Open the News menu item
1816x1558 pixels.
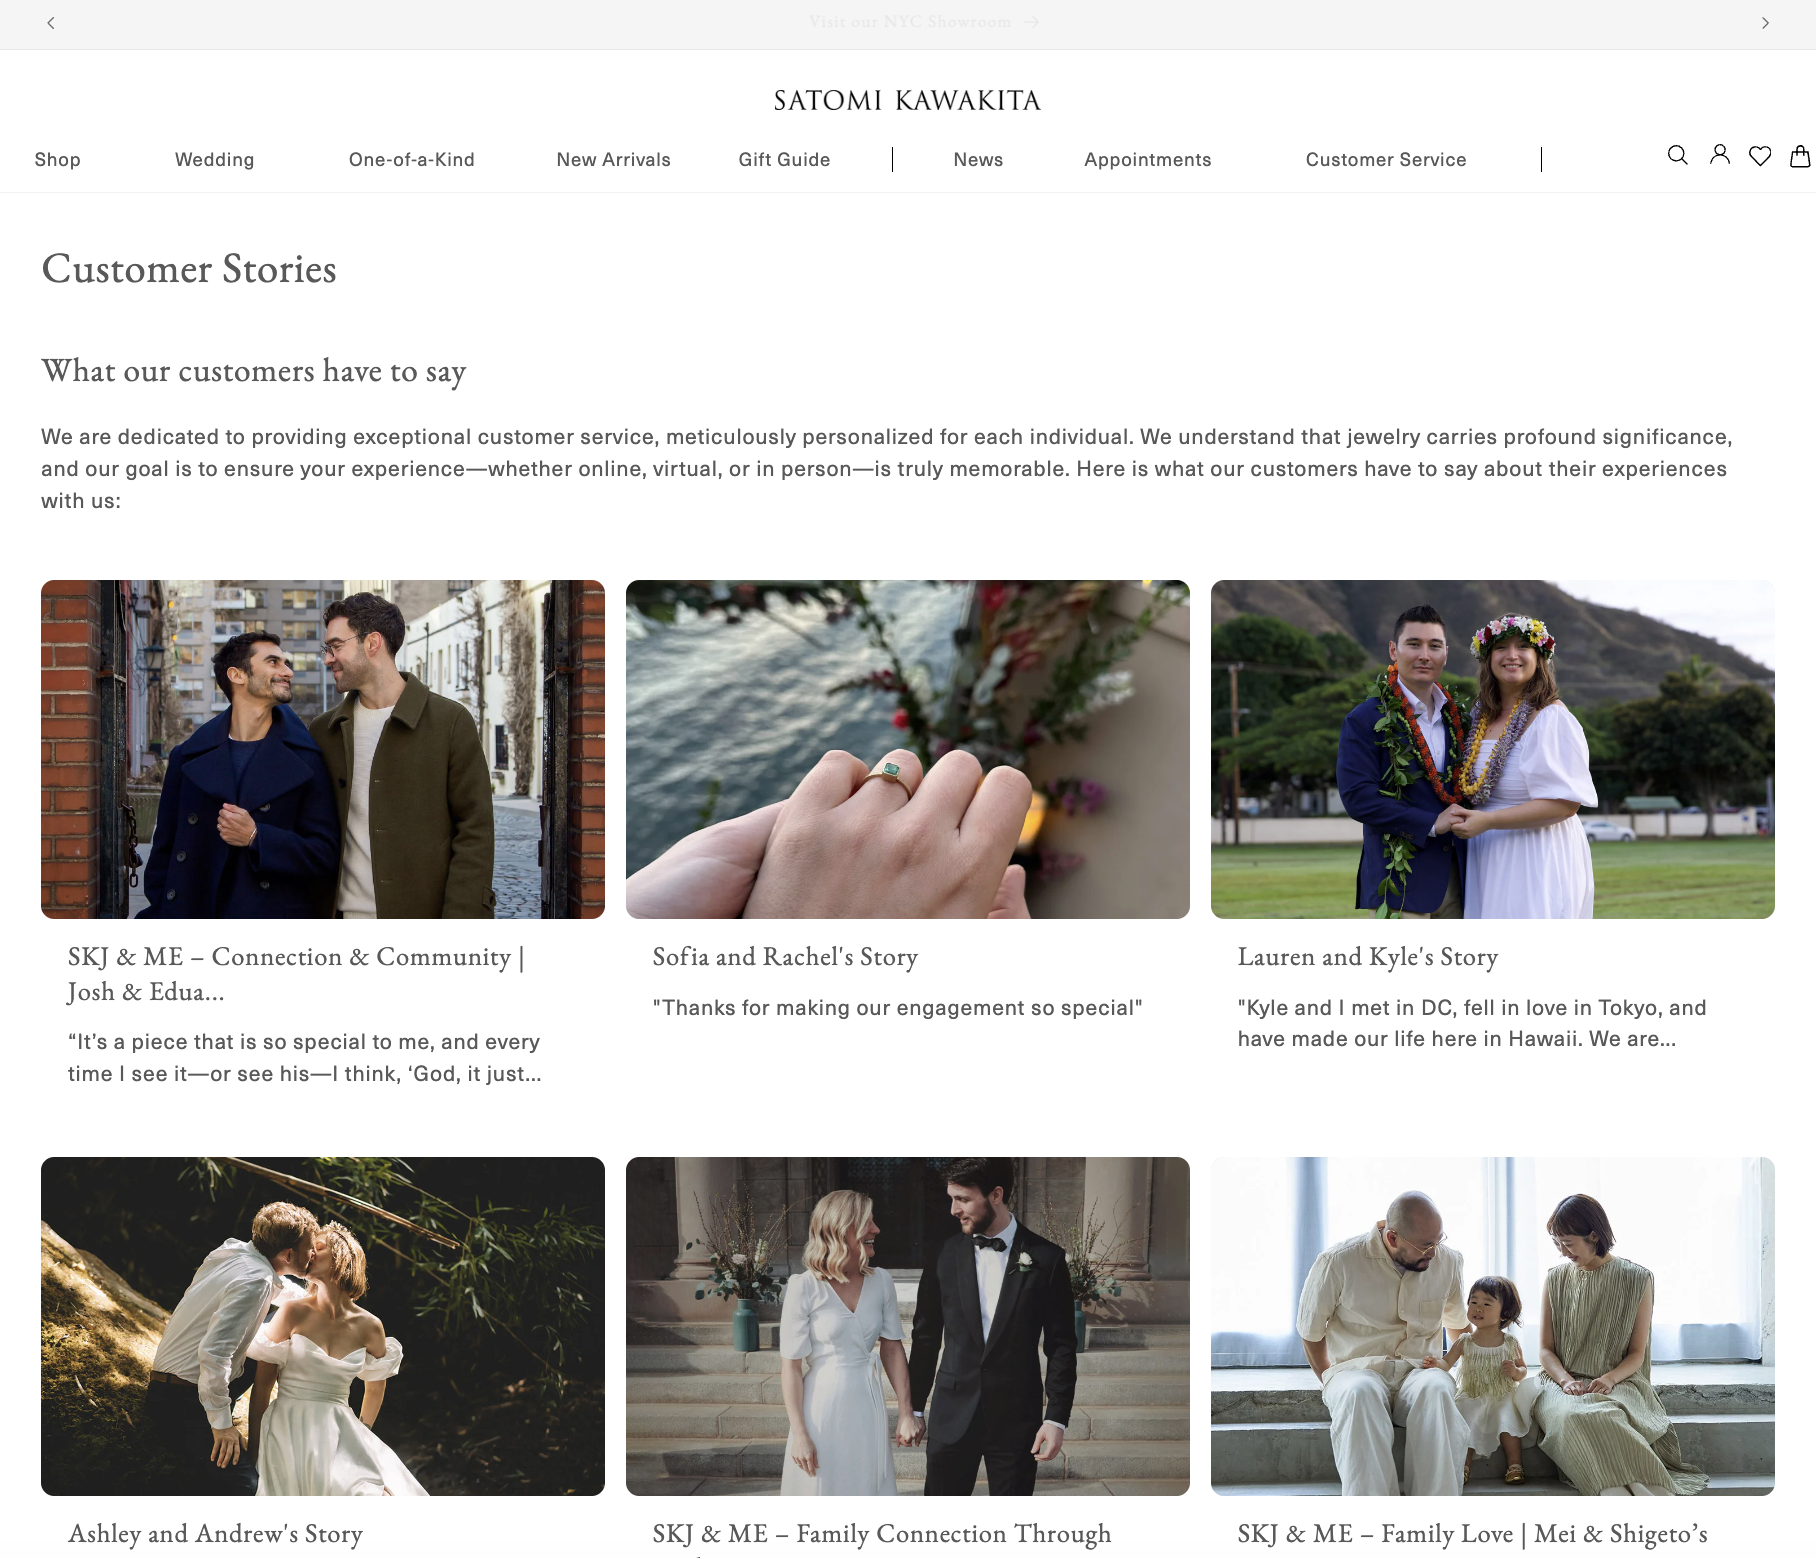point(977,160)
